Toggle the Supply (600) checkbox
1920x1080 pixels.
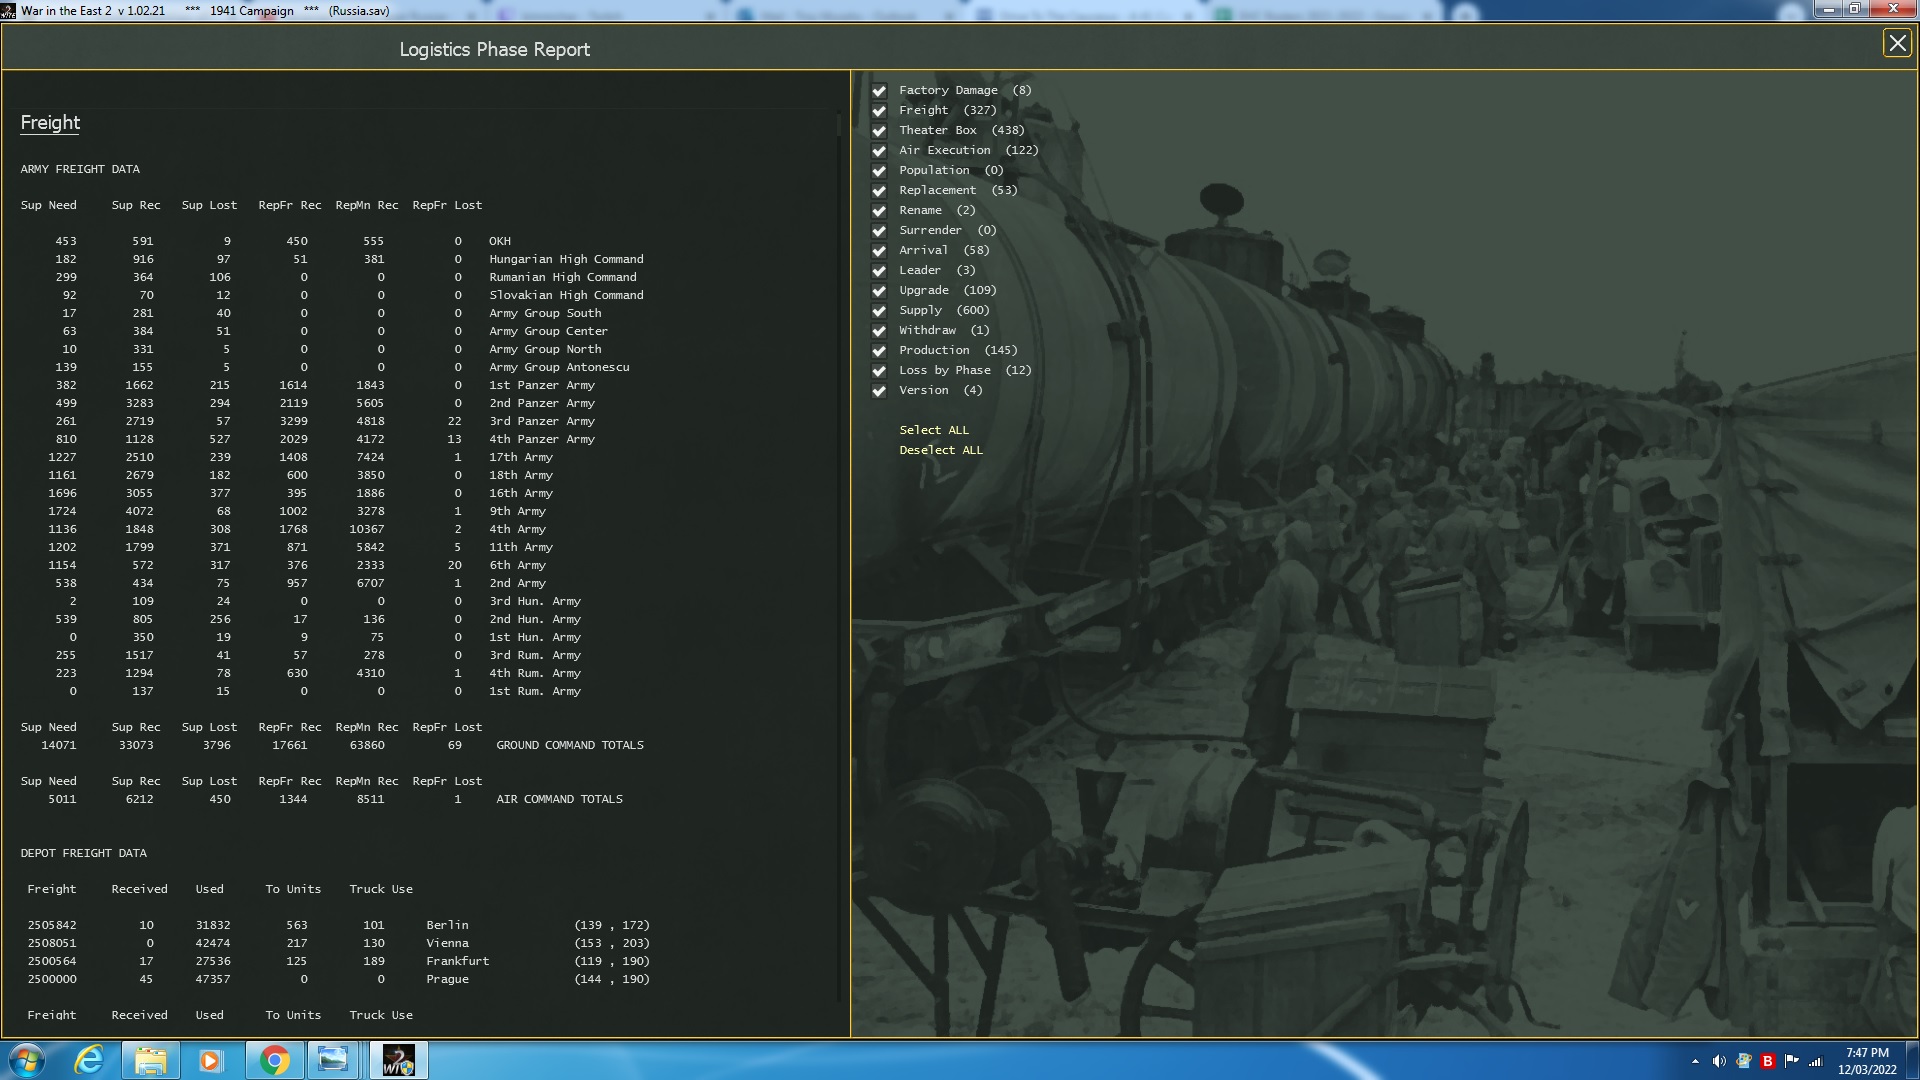coord(879,311)
